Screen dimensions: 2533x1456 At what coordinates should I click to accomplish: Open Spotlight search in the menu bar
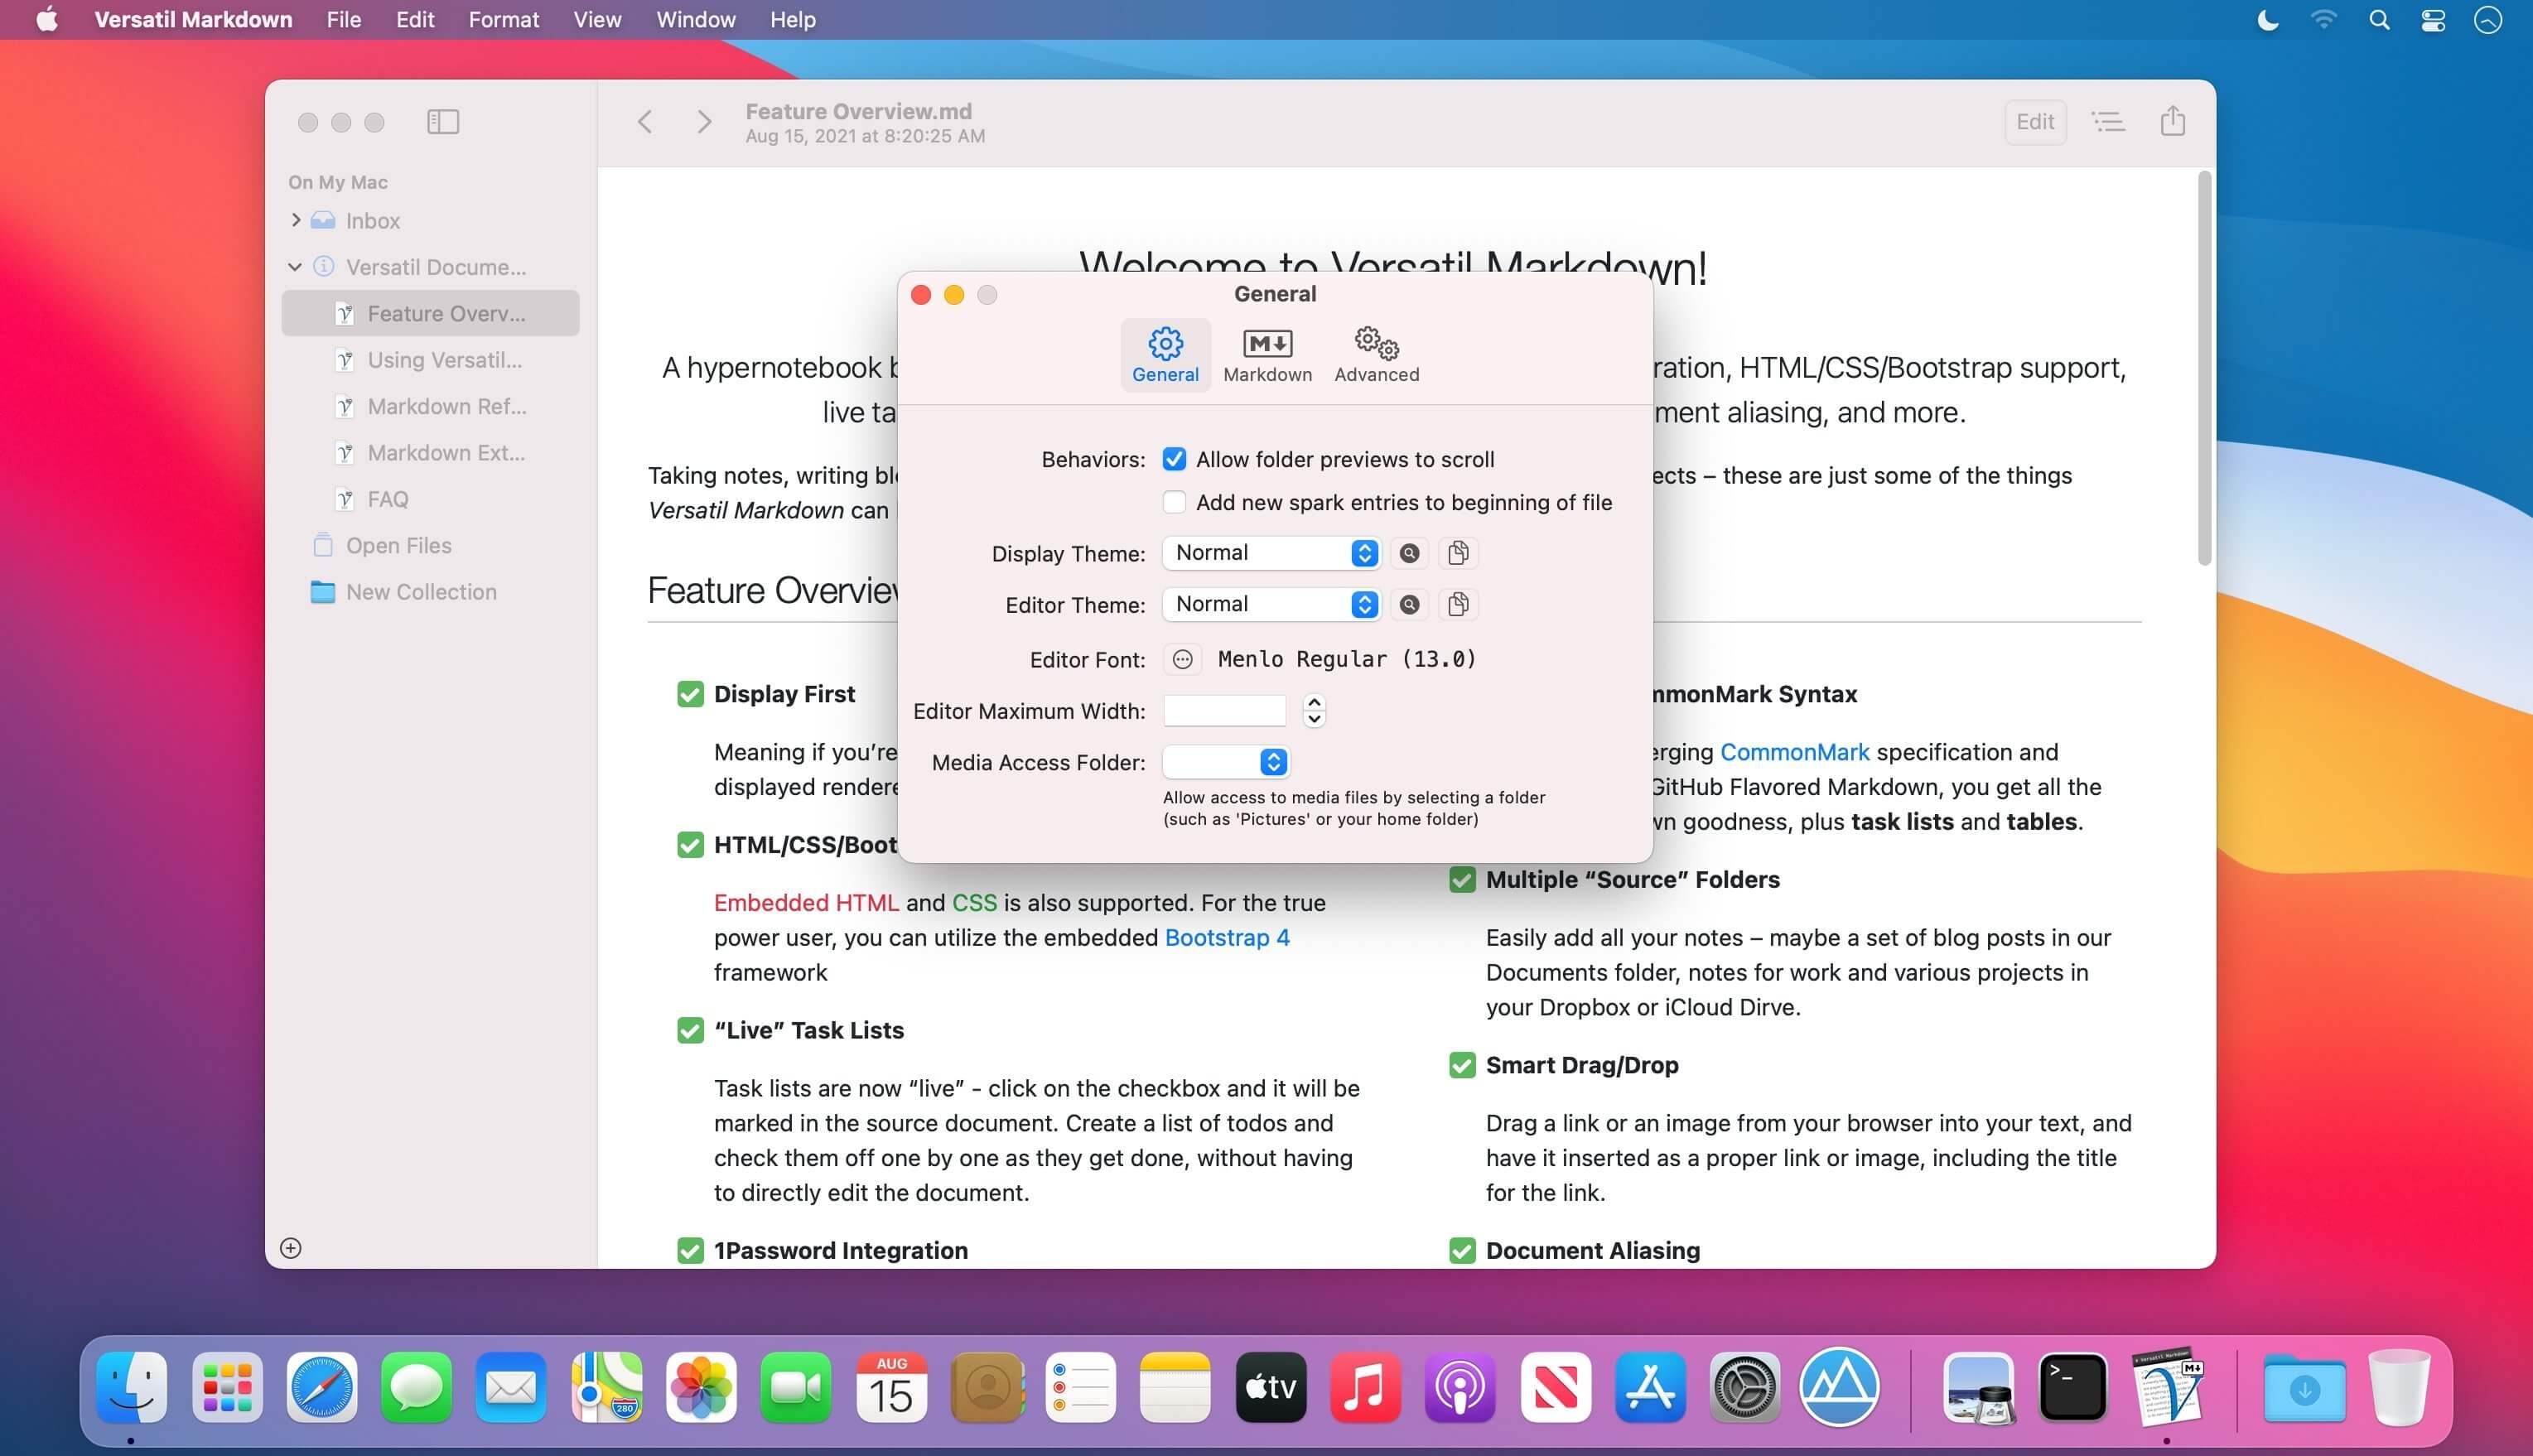tap(2379, 20)
